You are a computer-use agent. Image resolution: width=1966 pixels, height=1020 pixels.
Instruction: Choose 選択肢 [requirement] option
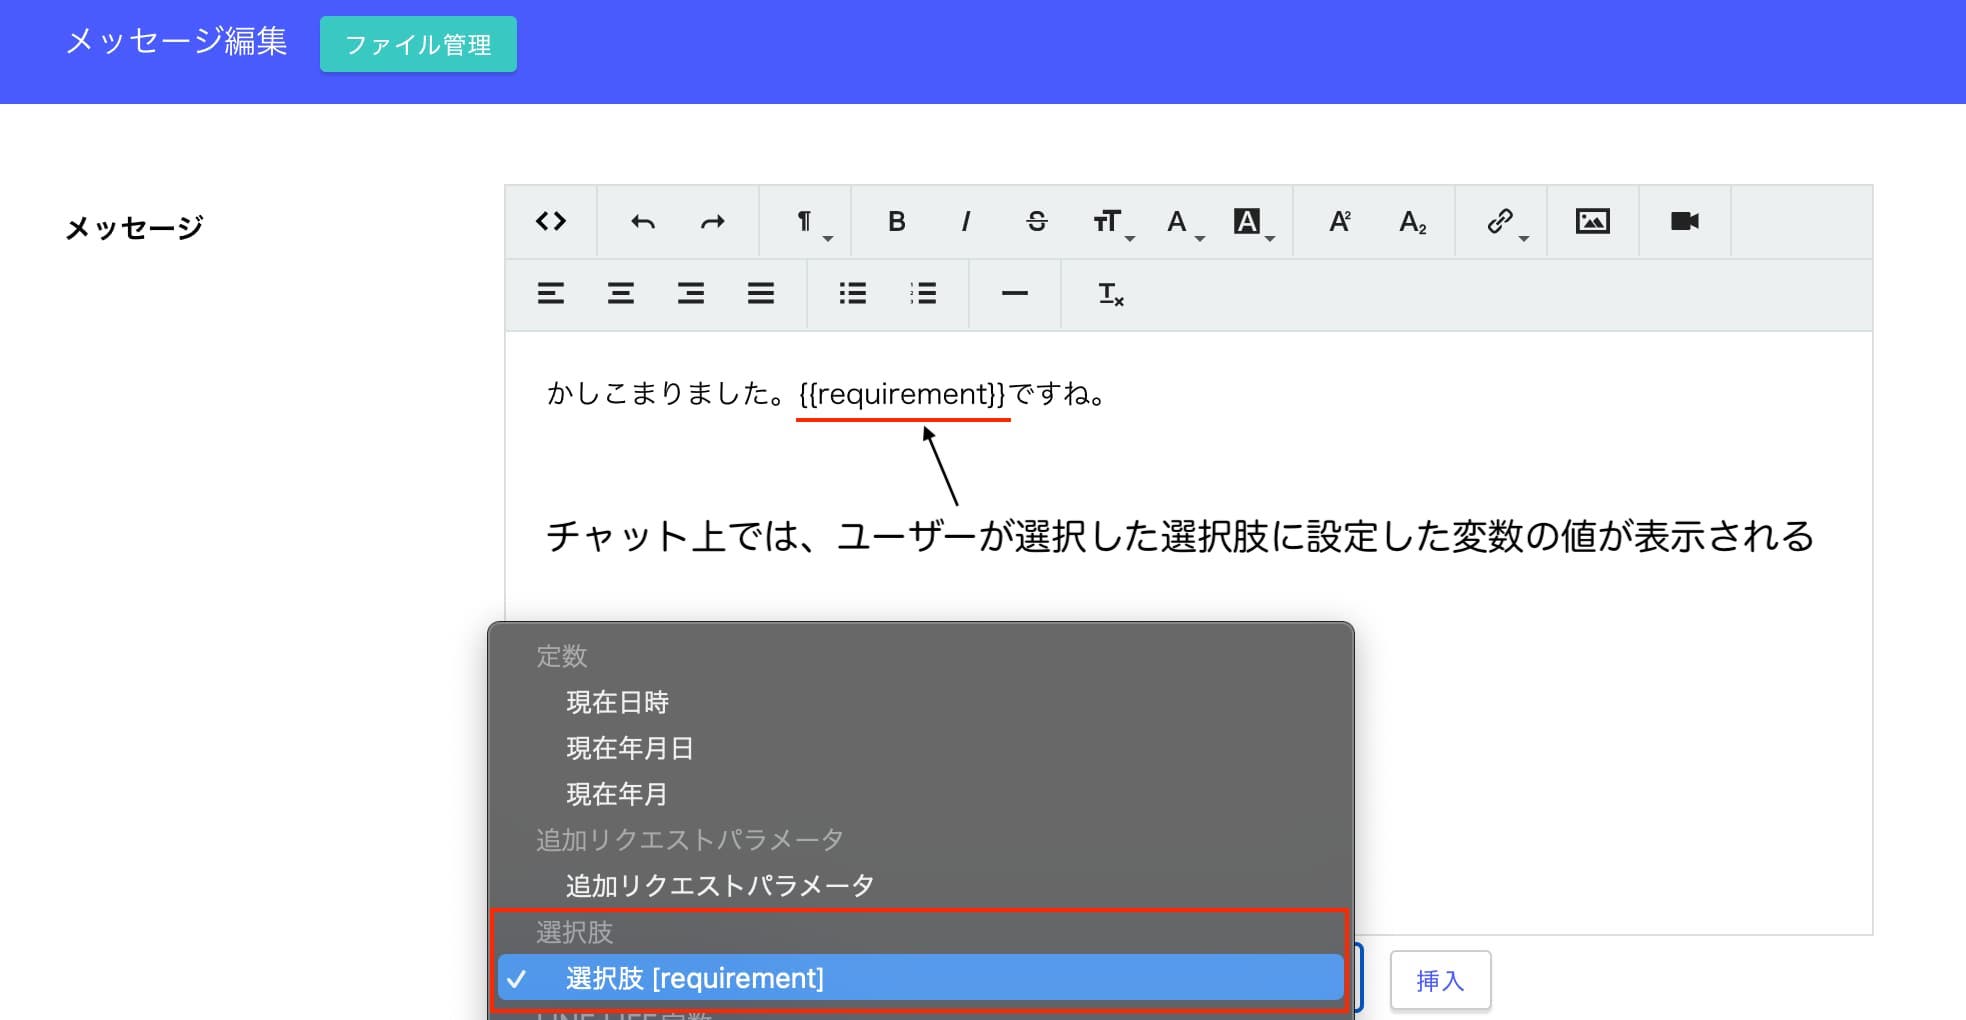point(920,978)
